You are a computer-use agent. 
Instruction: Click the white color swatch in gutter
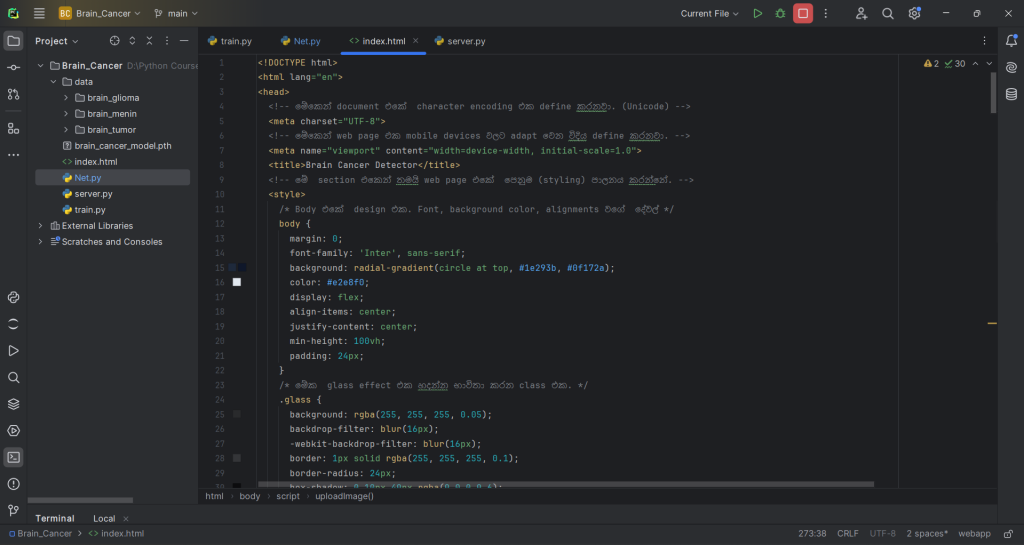tap(237, 283)
